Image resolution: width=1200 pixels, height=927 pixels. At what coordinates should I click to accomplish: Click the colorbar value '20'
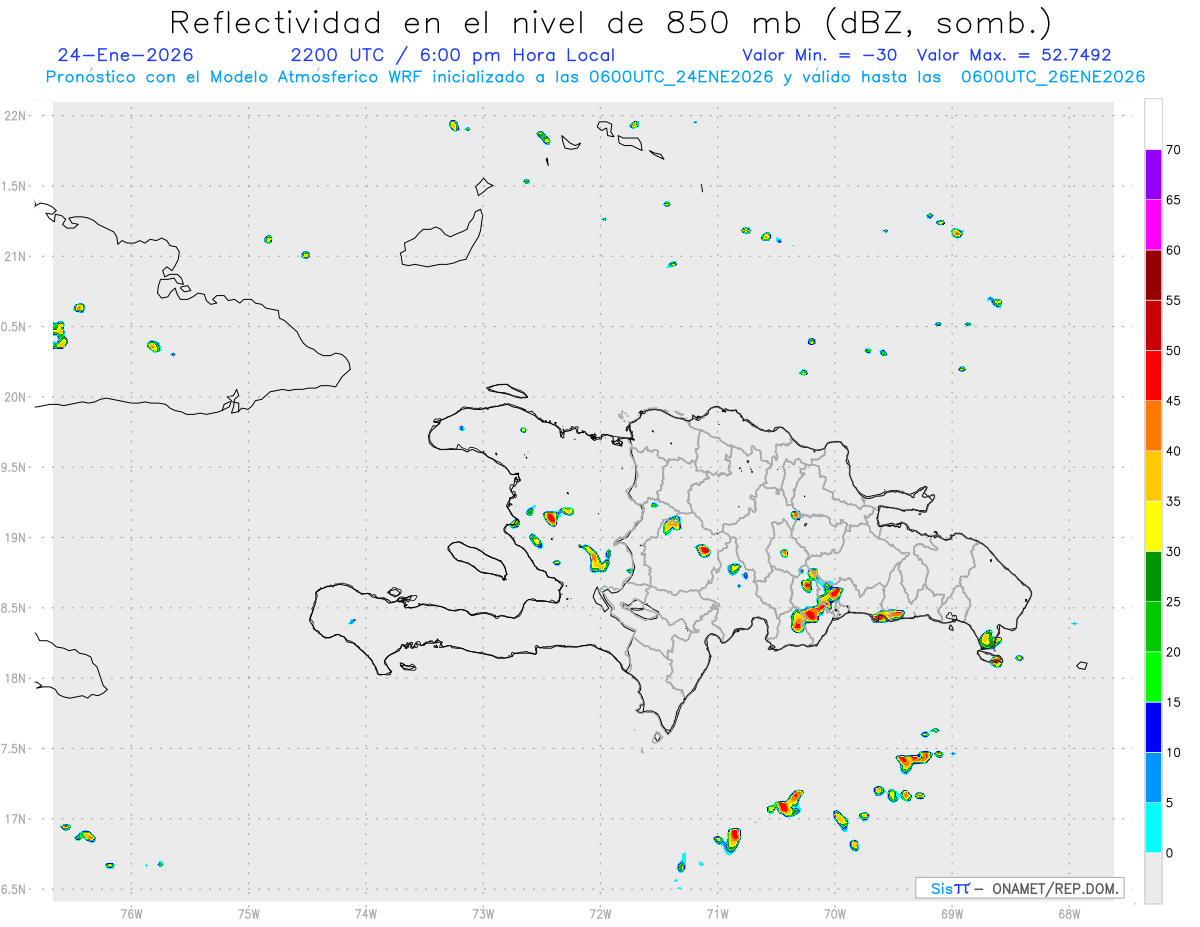pos(1173,652)
